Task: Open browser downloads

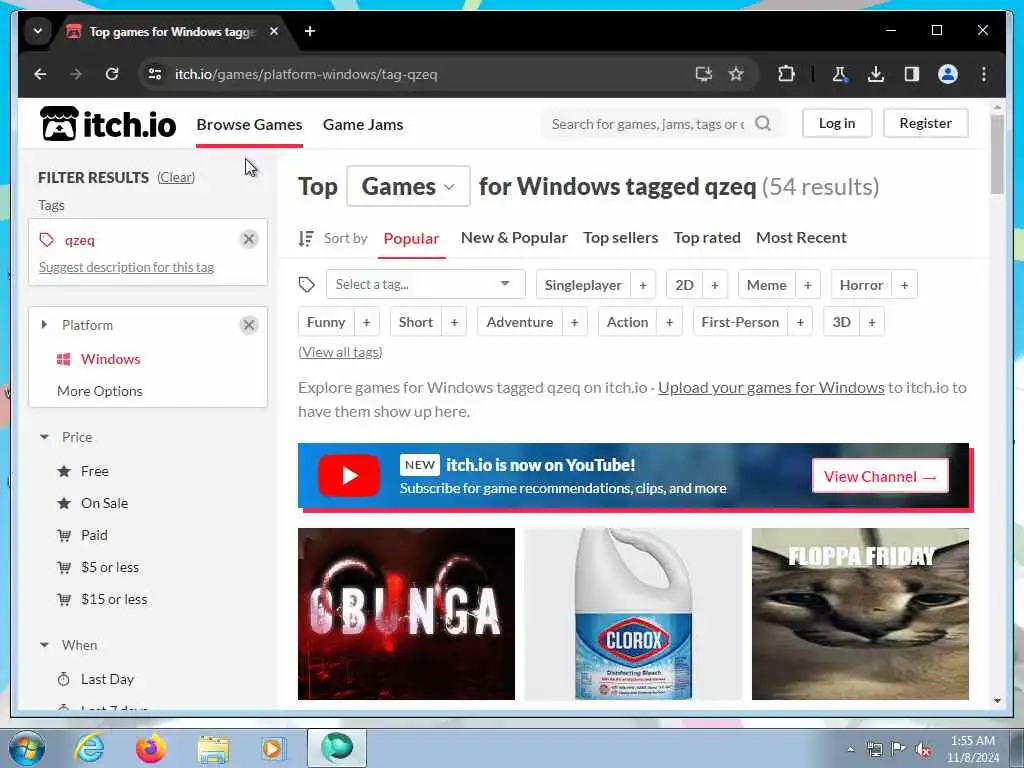Action: (x=876, y=74)
